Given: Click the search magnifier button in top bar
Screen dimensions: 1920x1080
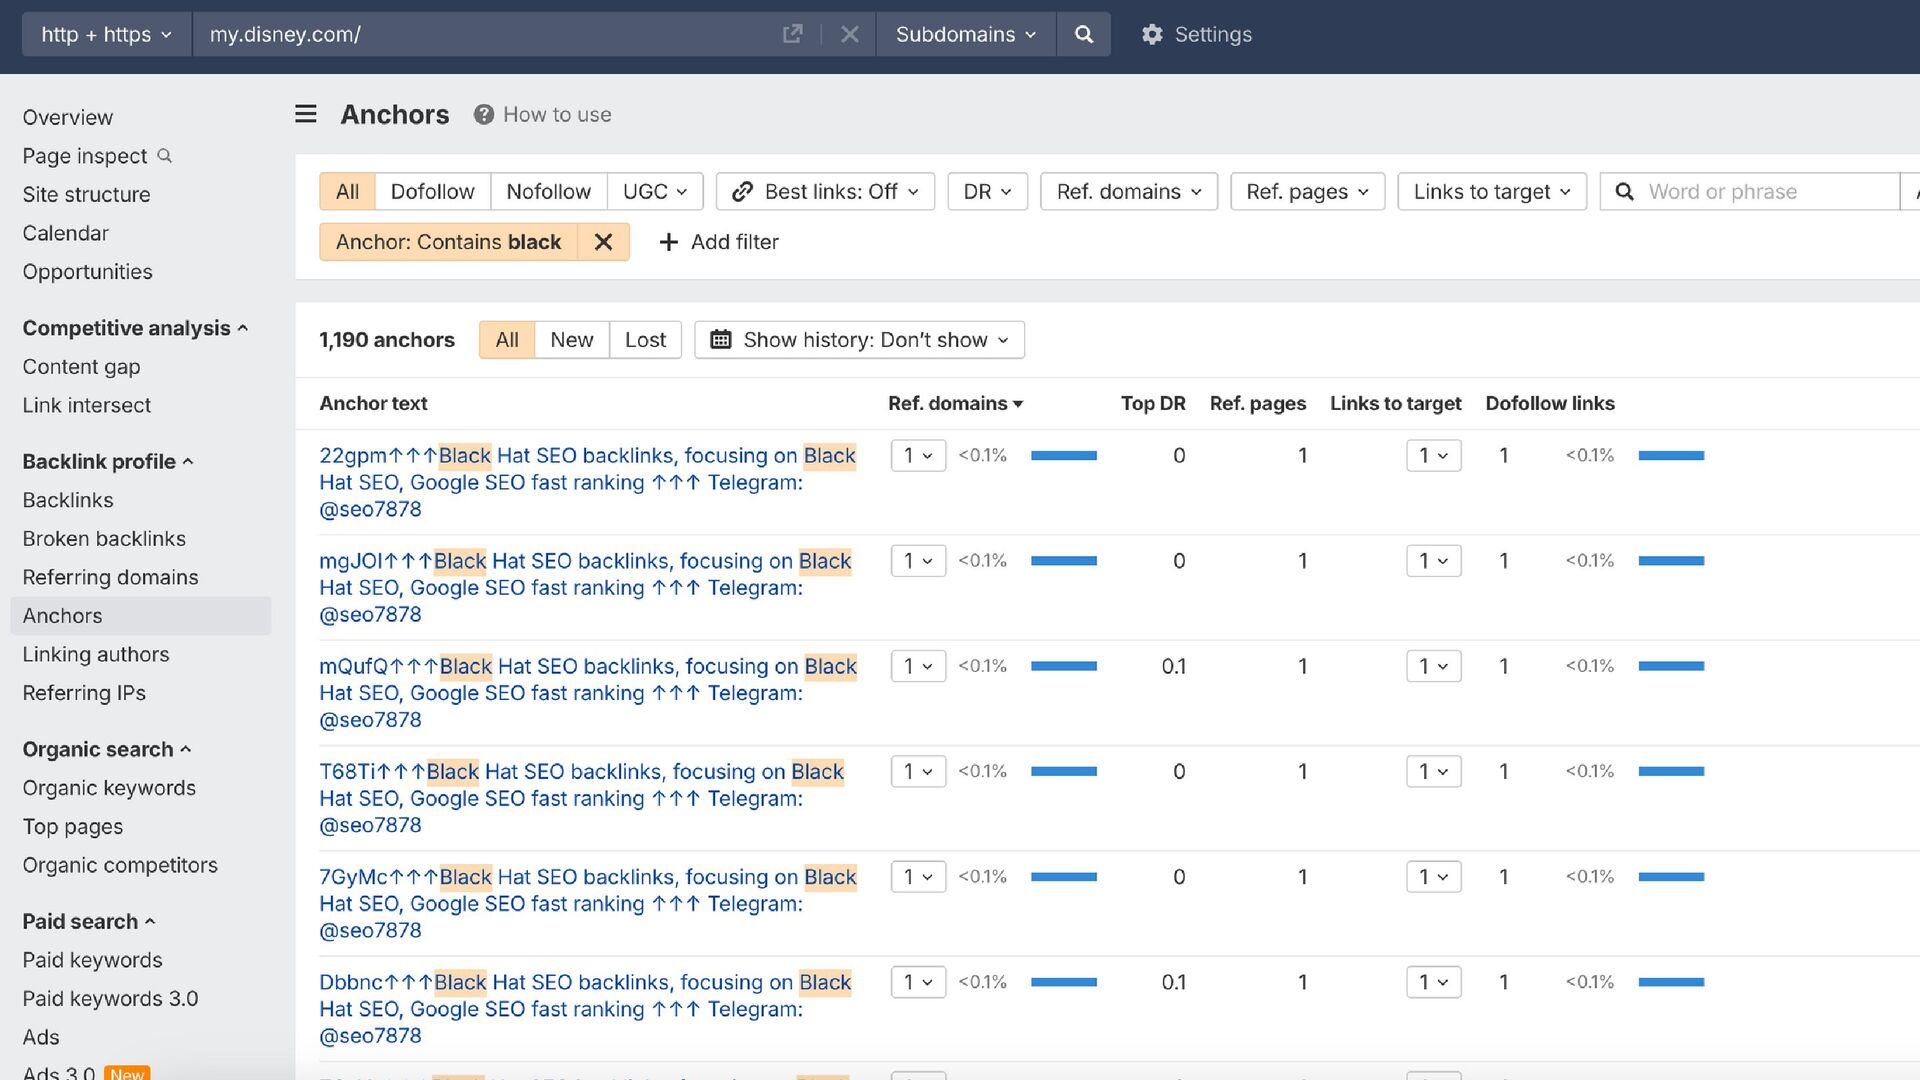Looking at the screenshot, I should tap(1083, 34).
